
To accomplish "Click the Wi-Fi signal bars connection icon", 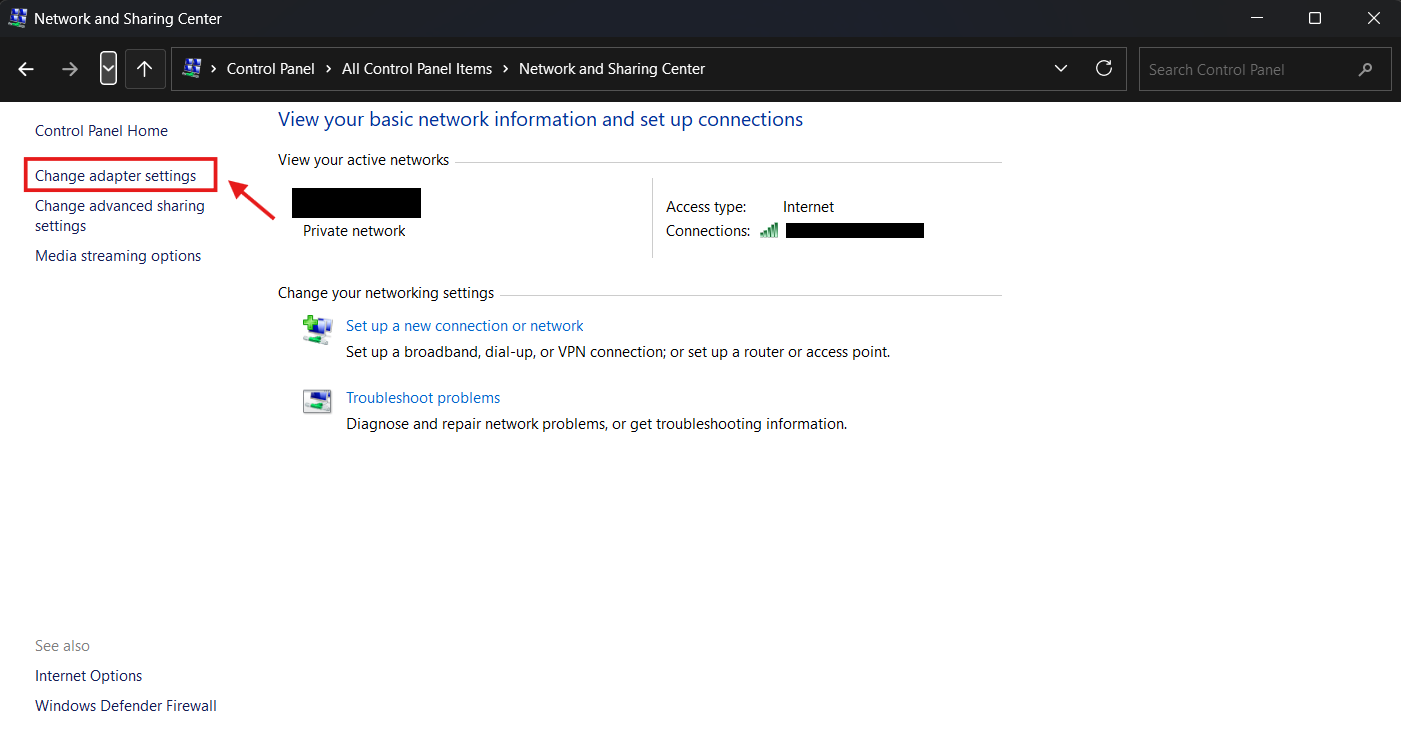I will coord(769,230).
